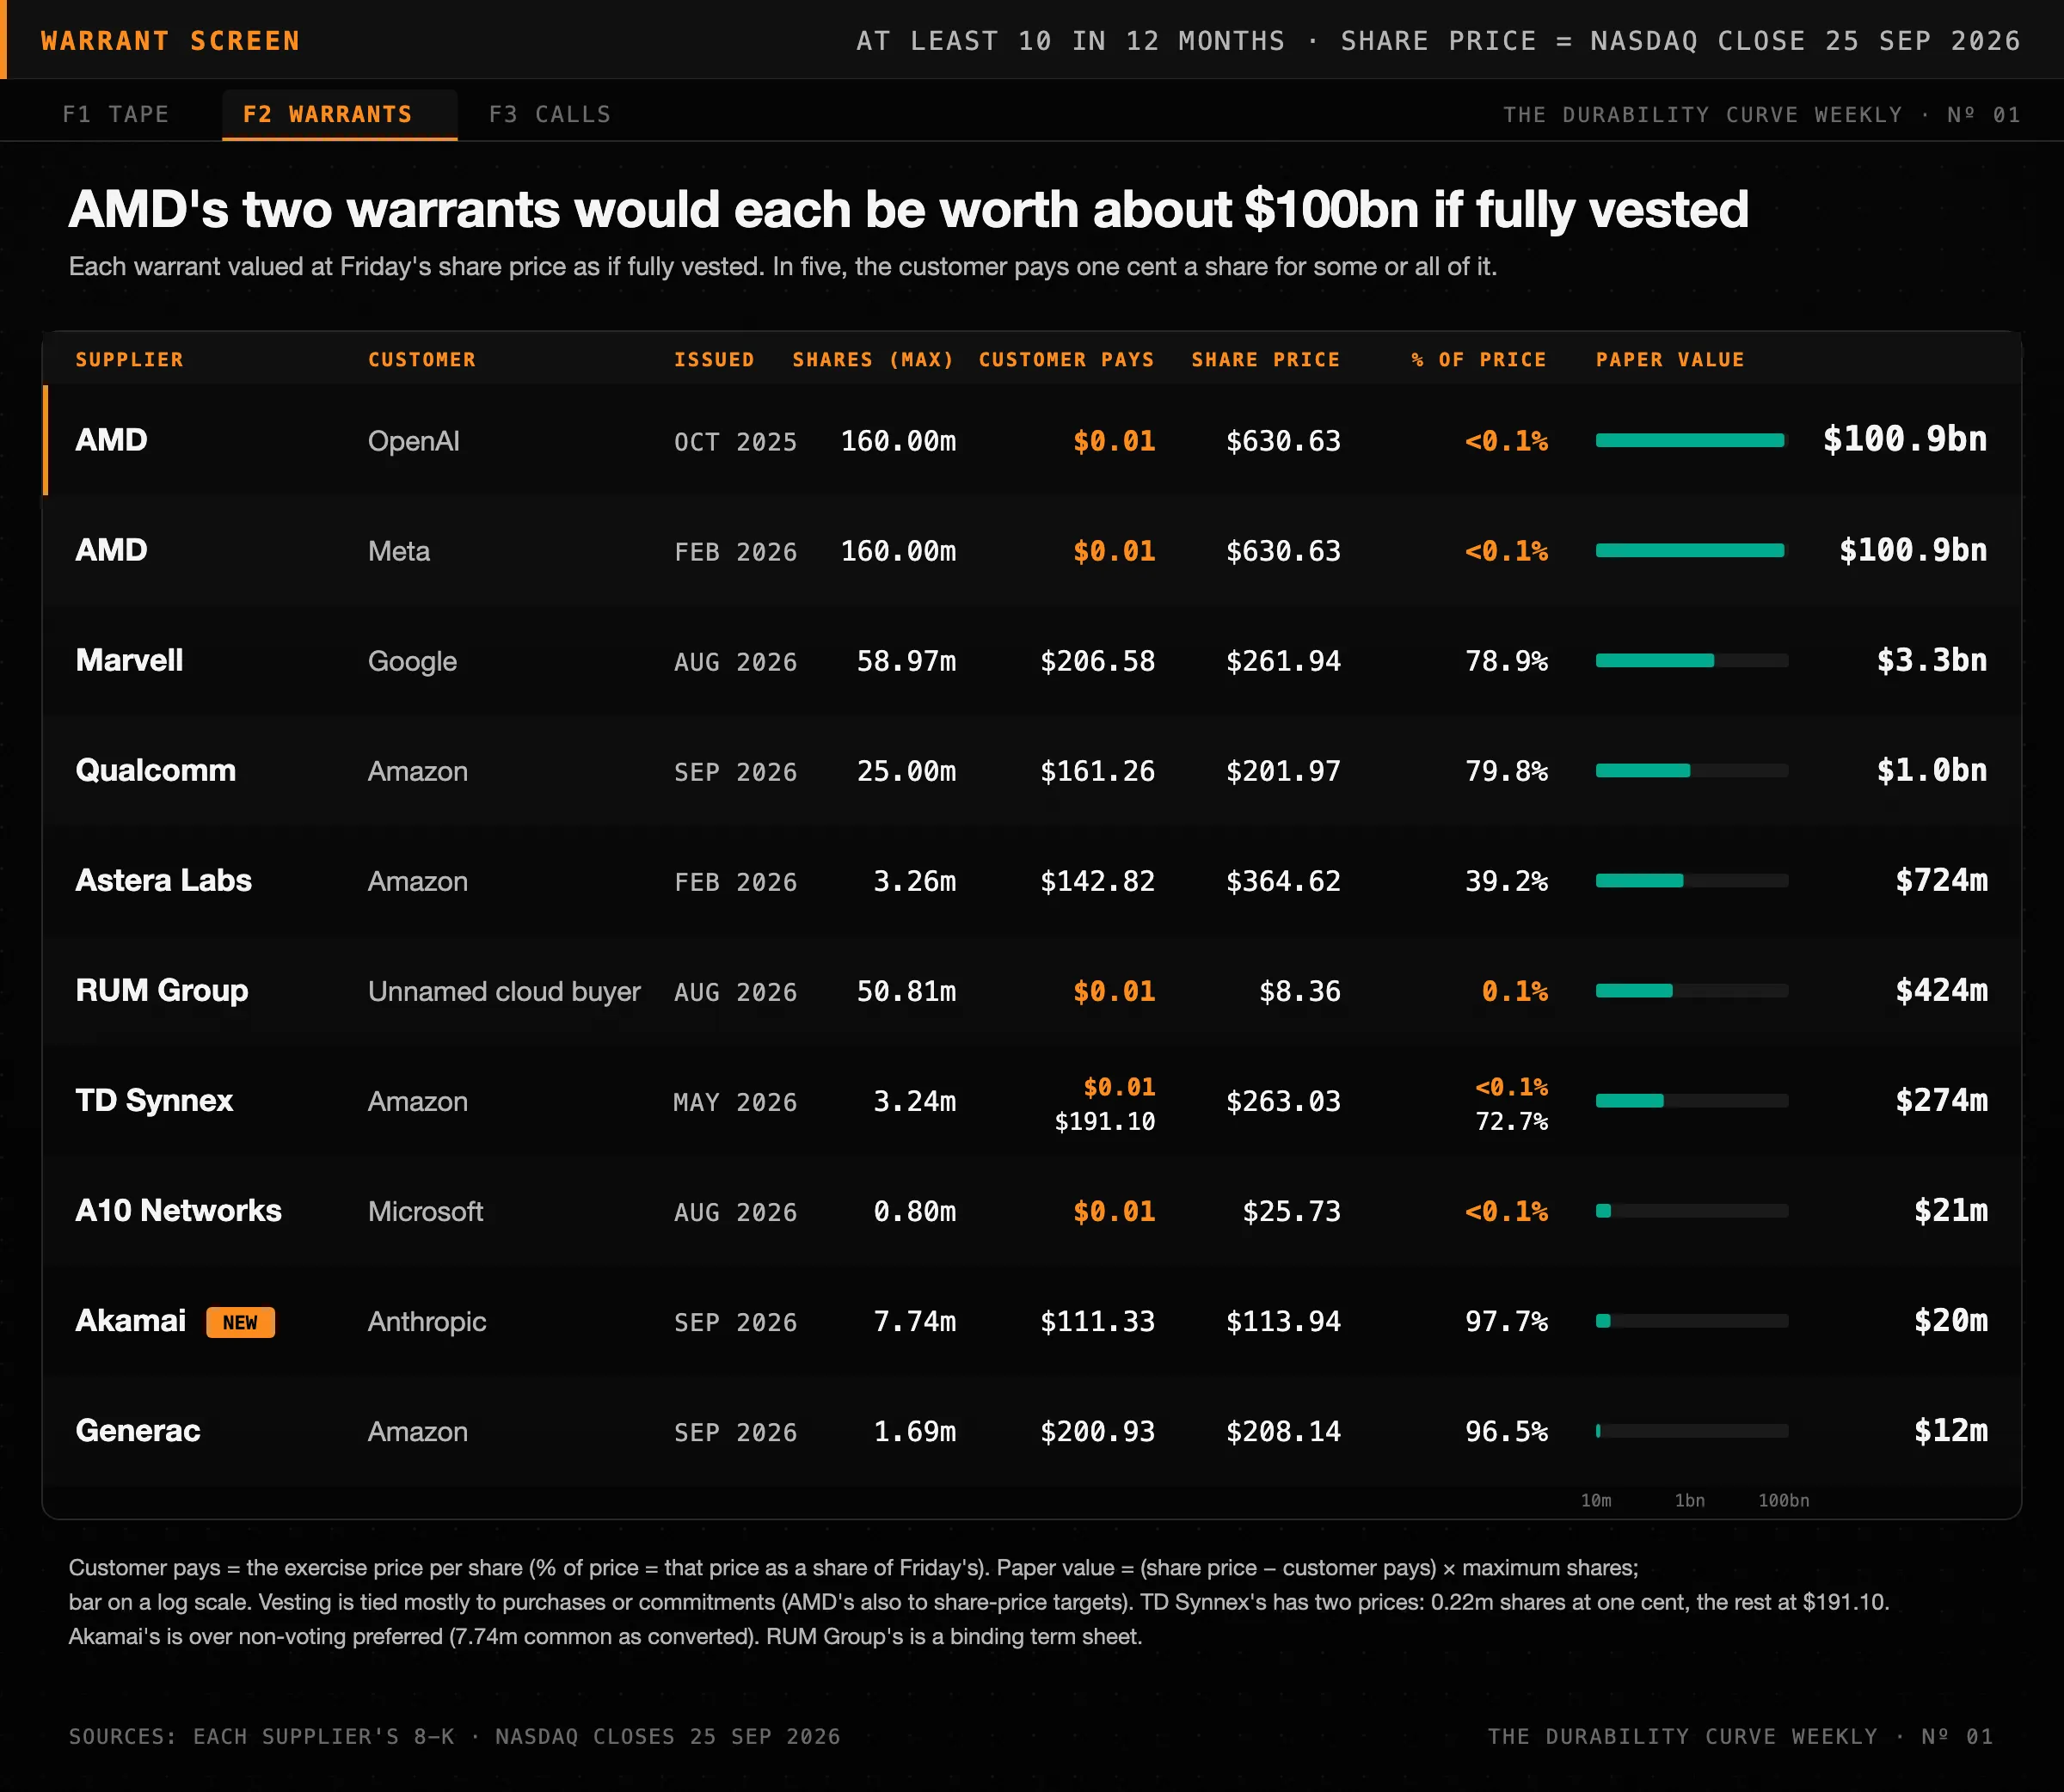2064x1792 pixels.
Task: Click the NEW badge next to Akamai
Action: click(240, 1322)
